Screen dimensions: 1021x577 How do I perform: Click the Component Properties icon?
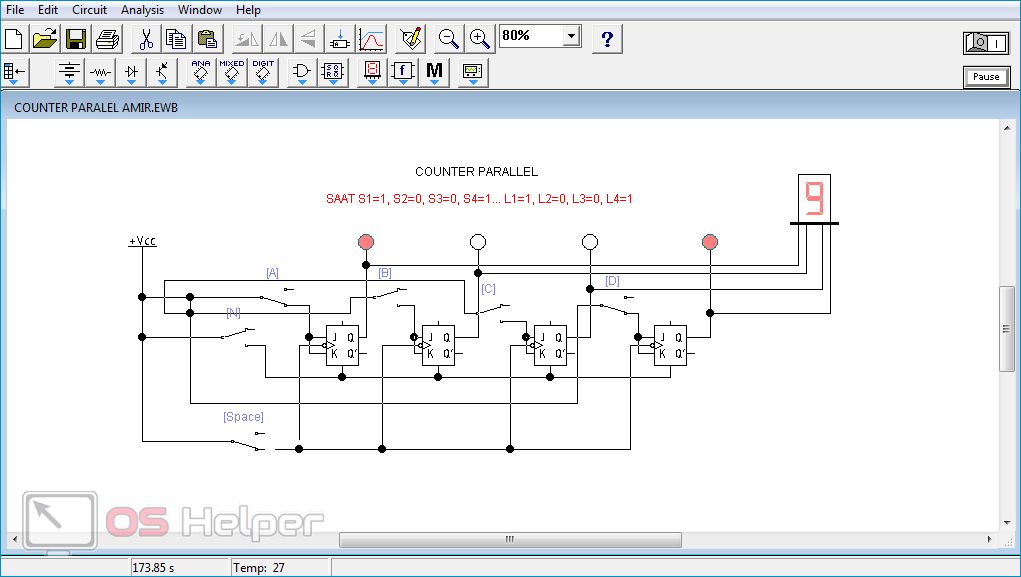[x=410, y=39]
